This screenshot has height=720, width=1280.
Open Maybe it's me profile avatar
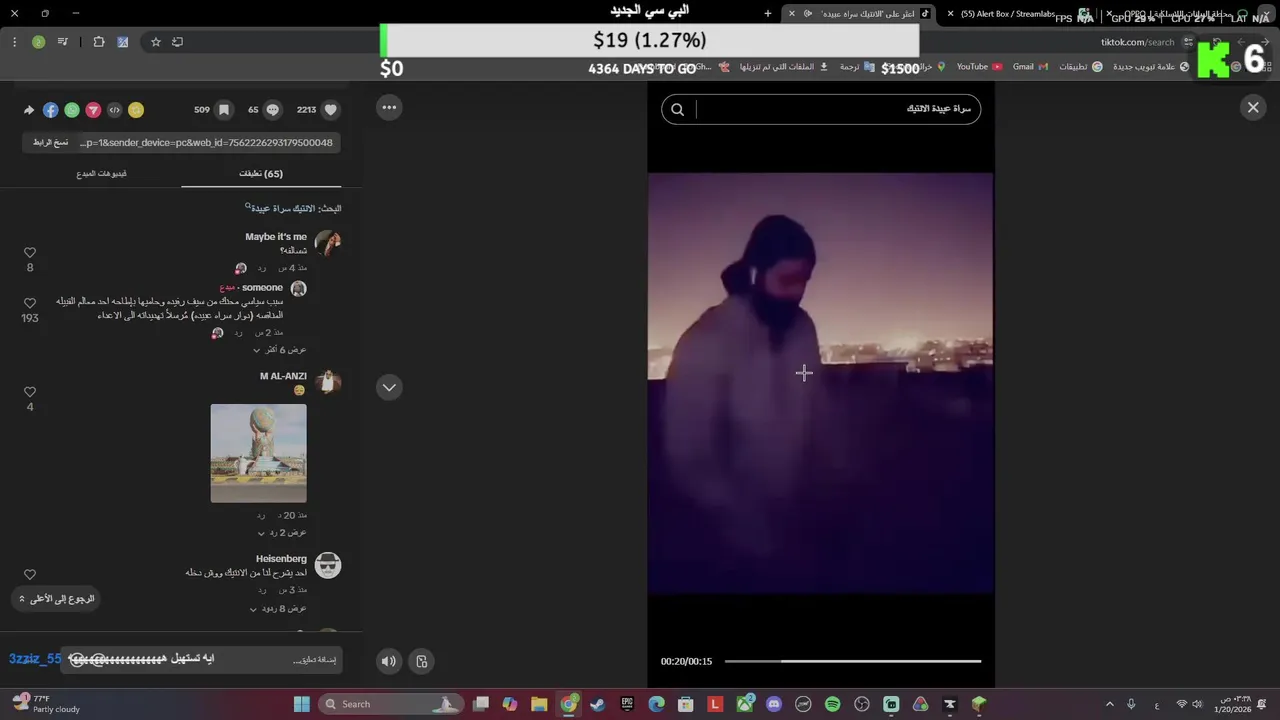click(x=328, y=243)
